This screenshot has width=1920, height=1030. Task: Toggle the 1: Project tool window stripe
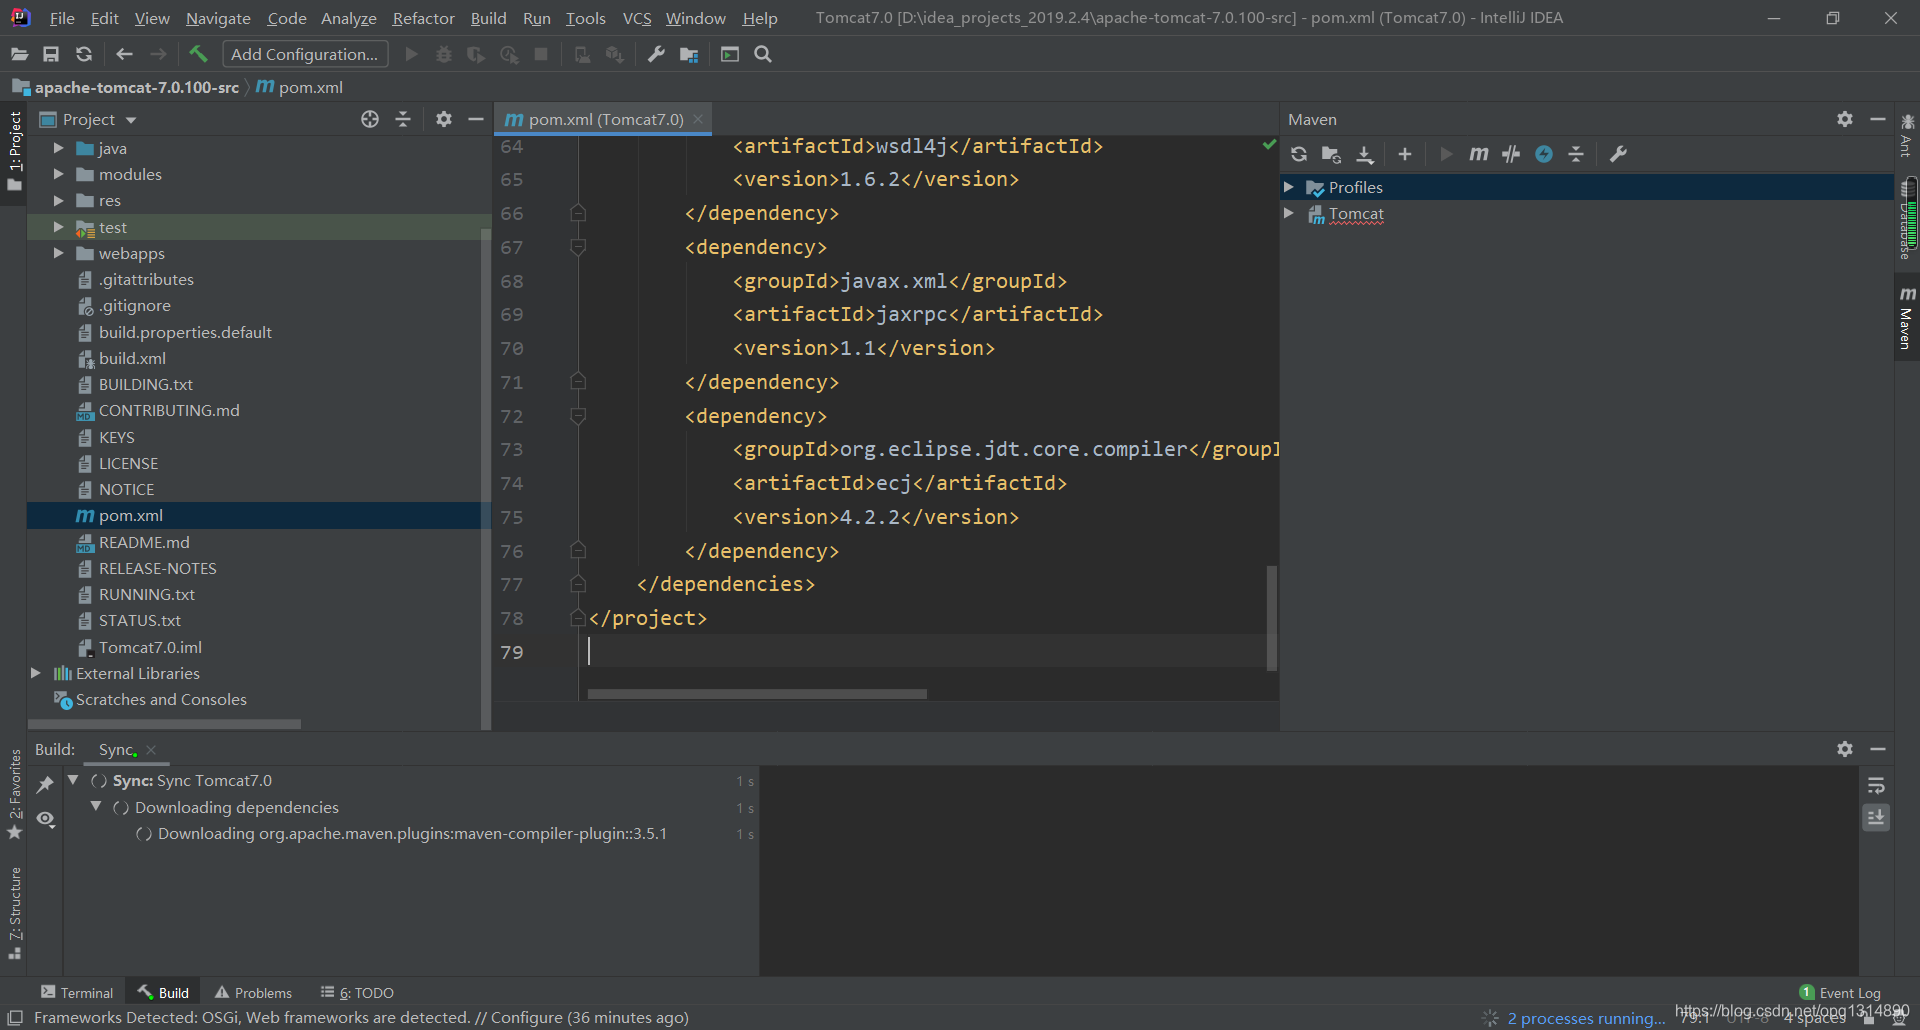pos(15,152)
